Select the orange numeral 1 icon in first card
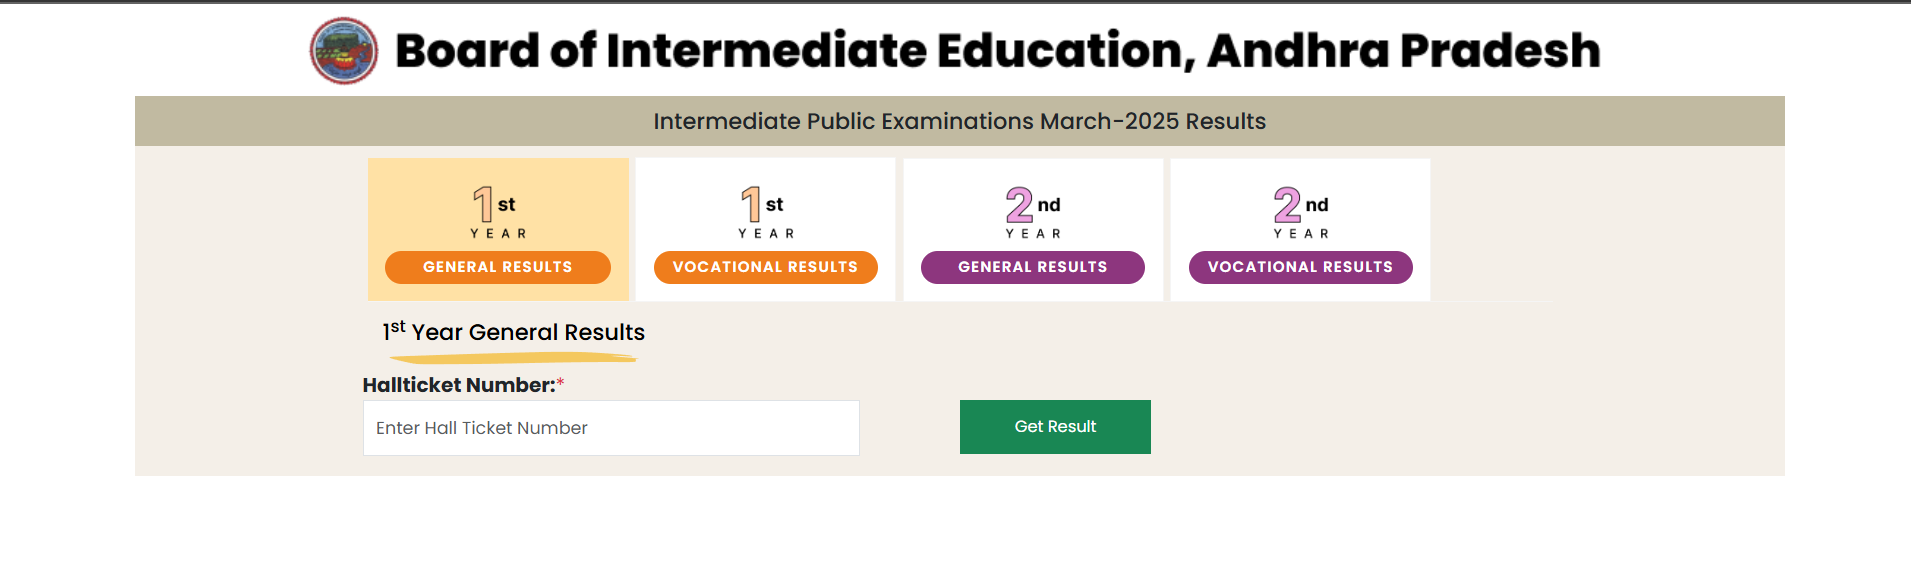The height and width of the screenshot is (571, 1911). pos(483,205)
